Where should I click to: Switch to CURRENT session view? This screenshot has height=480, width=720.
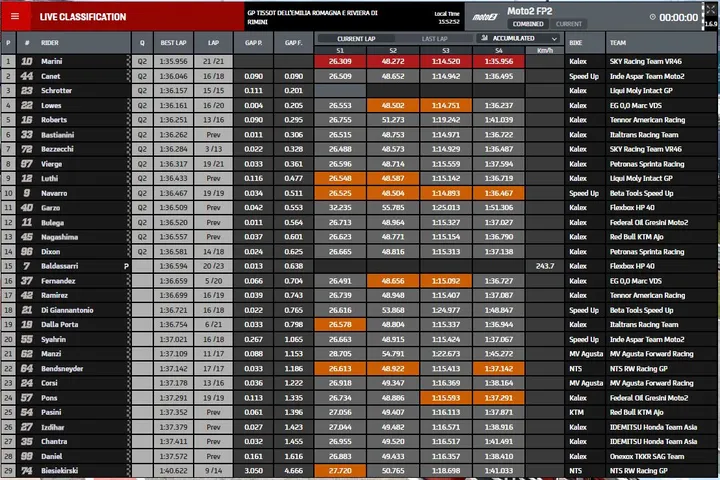pyautogui.click(x=568, y=24)
